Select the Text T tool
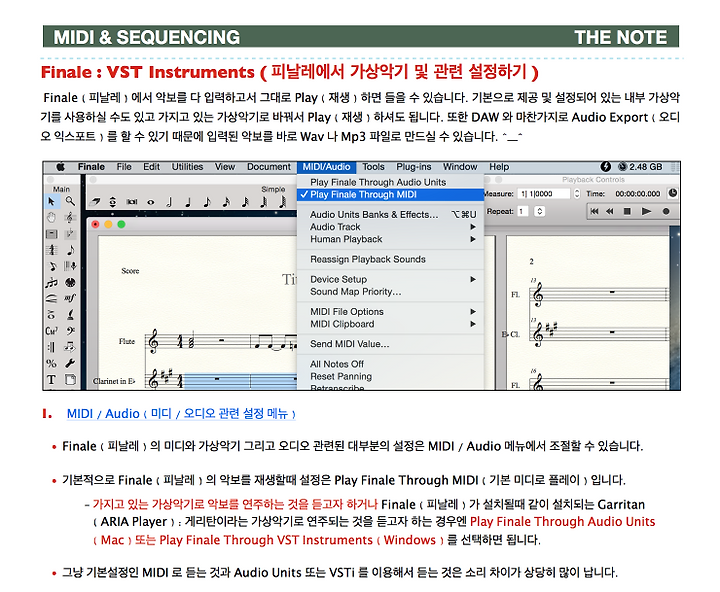 click(x=51, y=380)
